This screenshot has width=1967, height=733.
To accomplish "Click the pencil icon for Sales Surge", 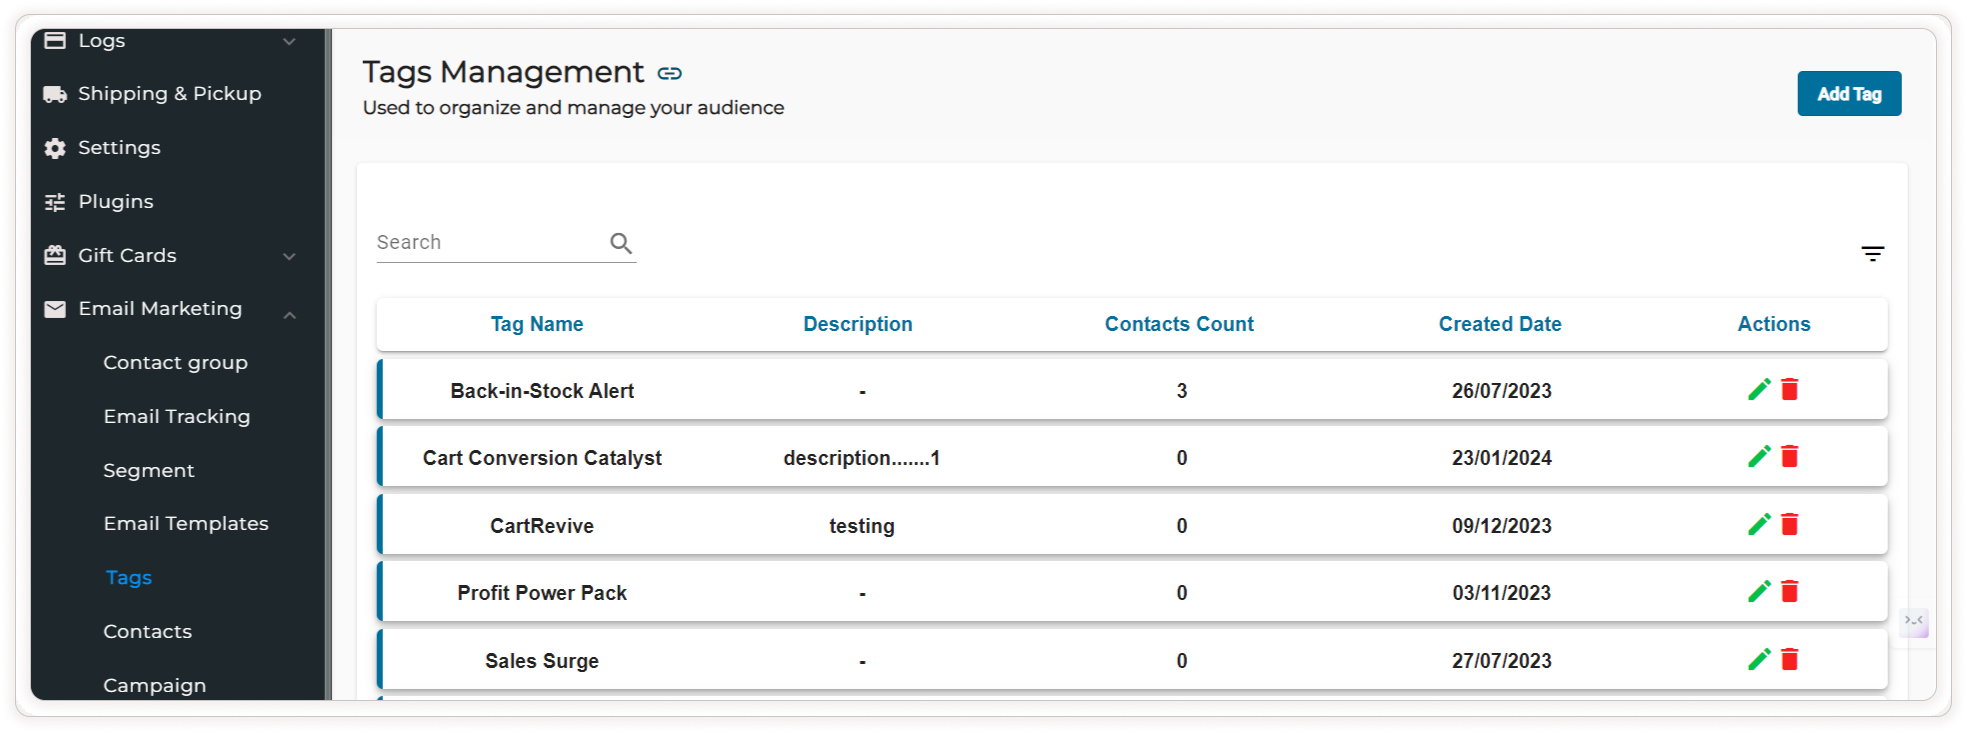I will [x=1759, y=660].
